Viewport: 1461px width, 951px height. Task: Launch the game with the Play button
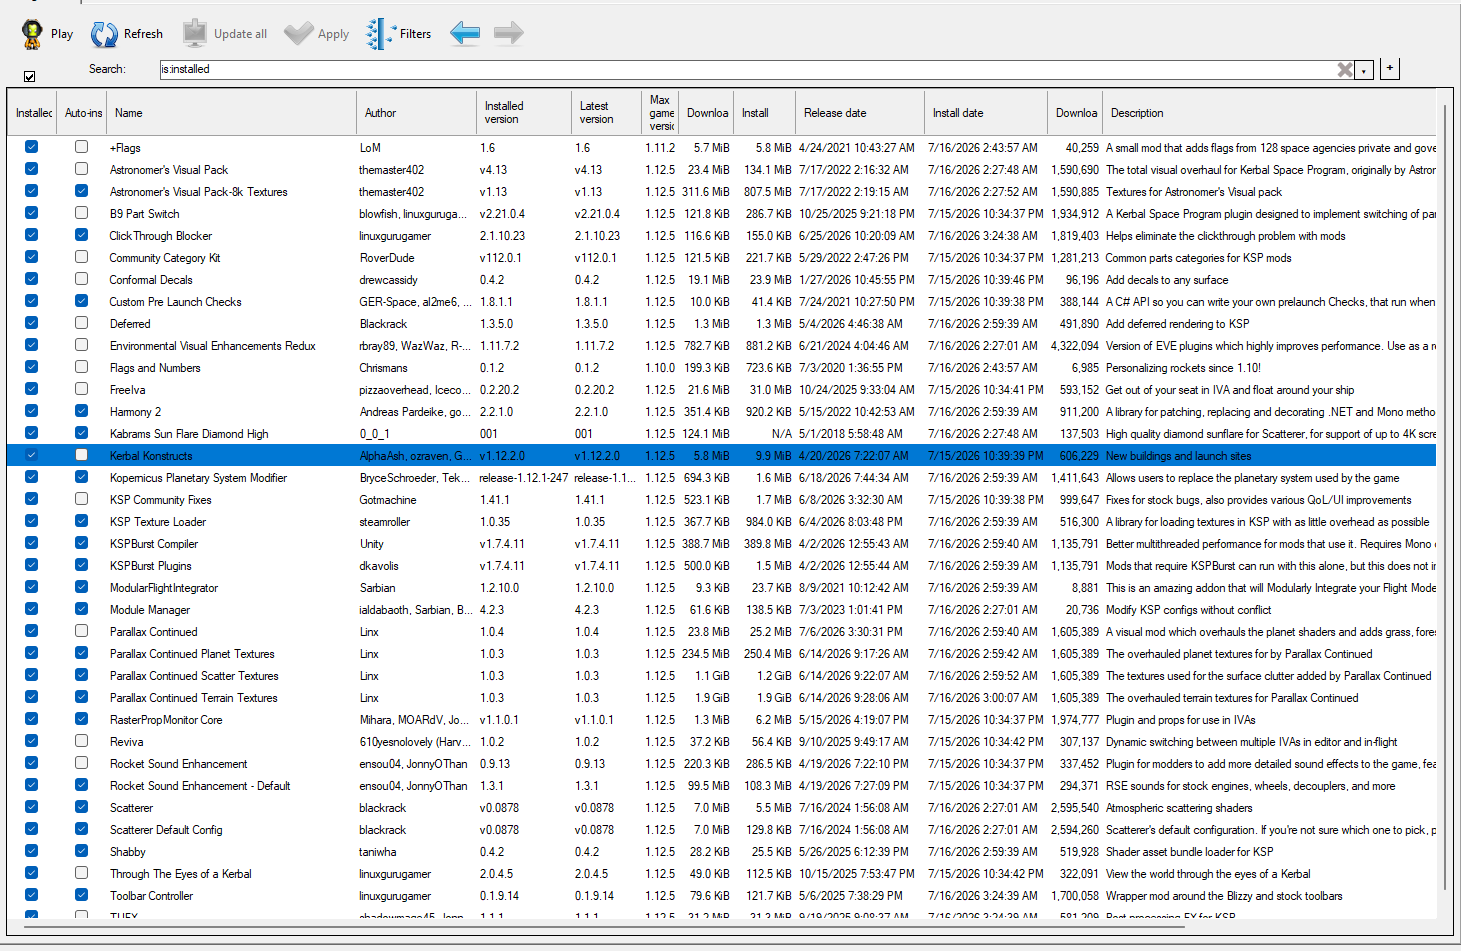[x=46, y=34]
